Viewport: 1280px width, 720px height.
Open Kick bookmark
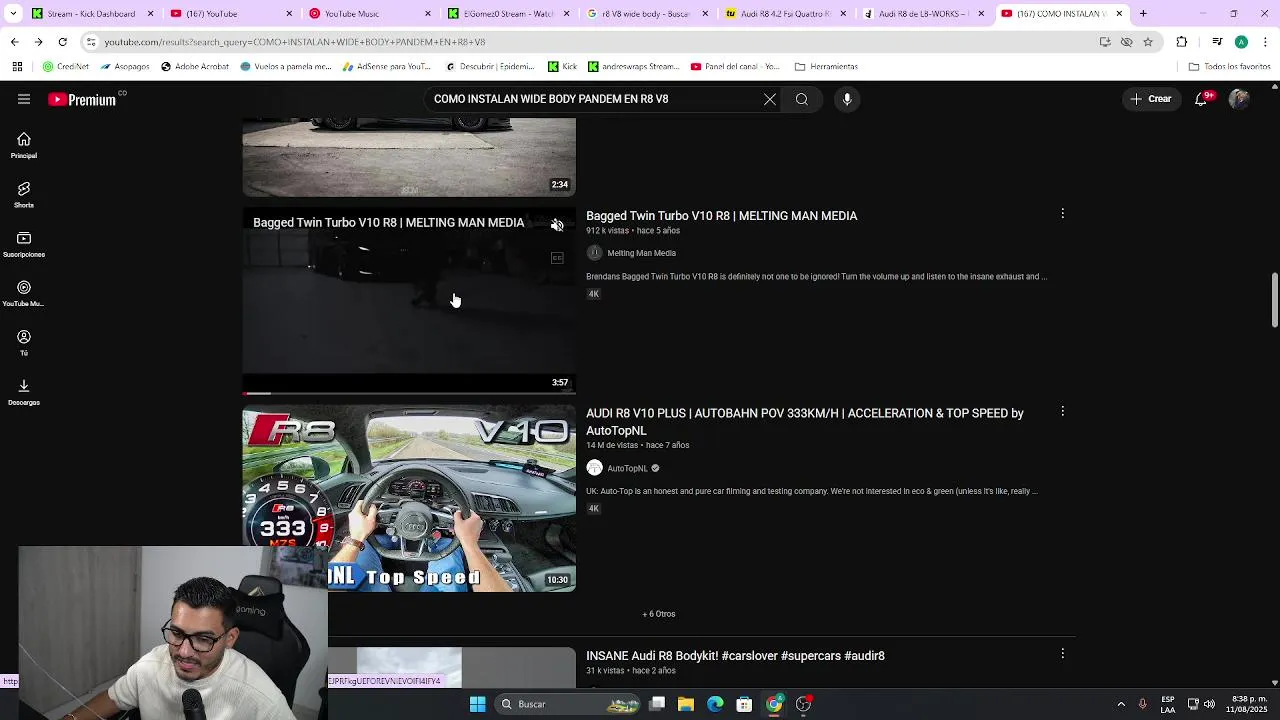pyautogui.click(x=562, y=67)
